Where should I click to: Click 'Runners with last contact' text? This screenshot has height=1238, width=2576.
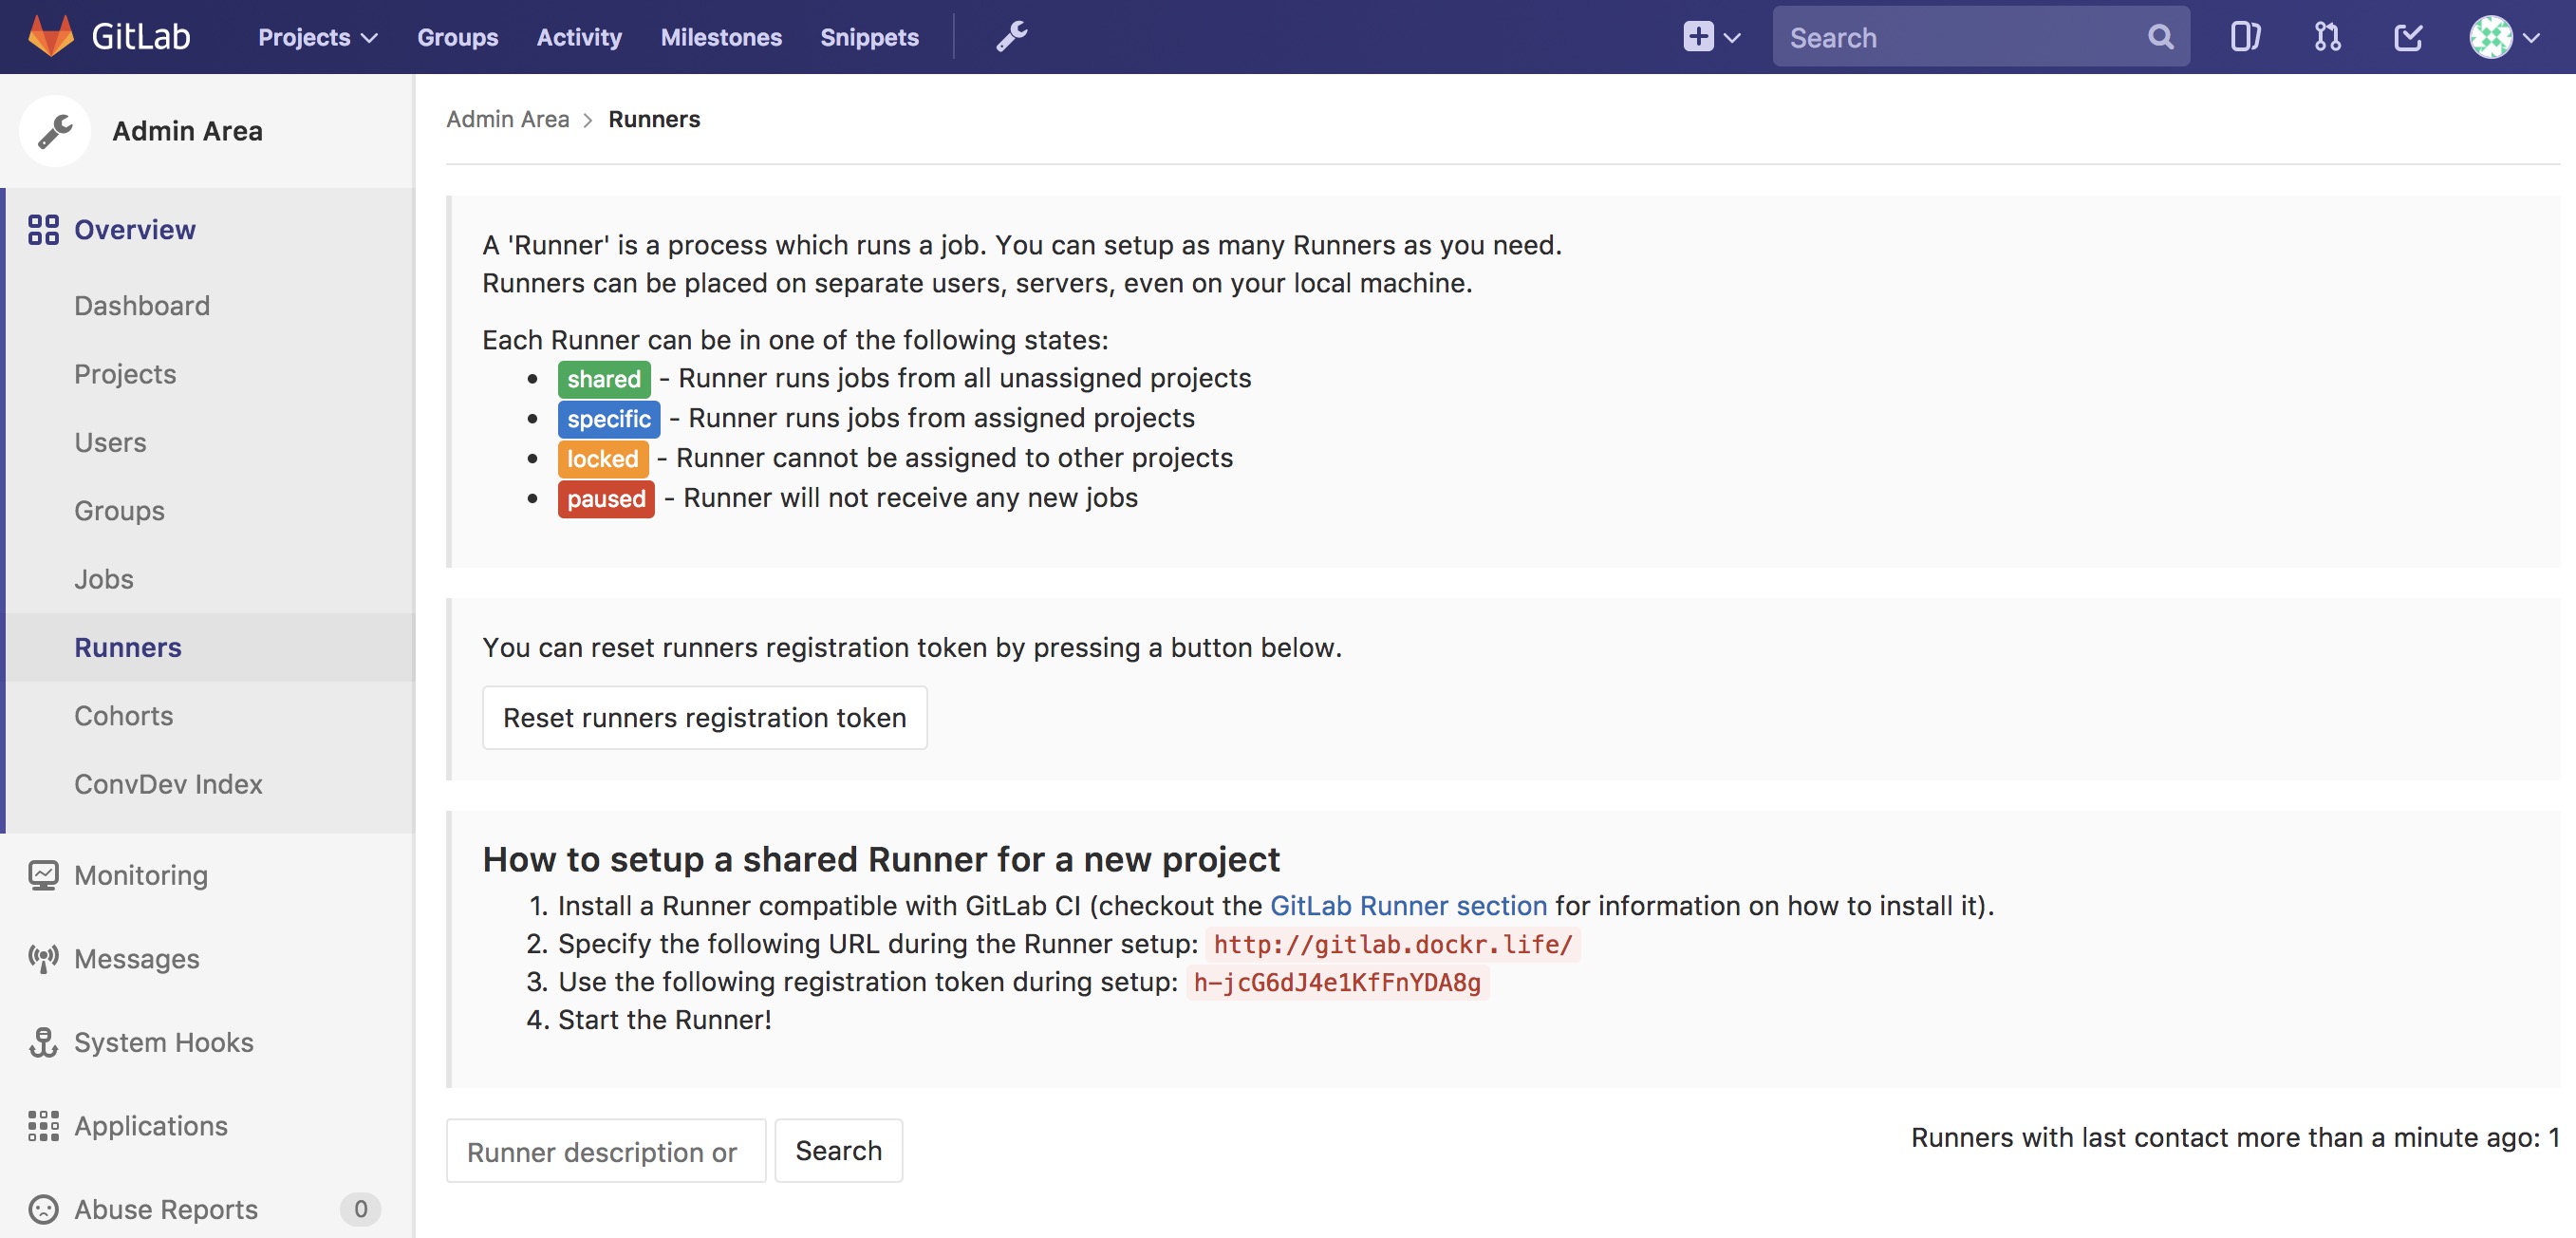2235,1138
